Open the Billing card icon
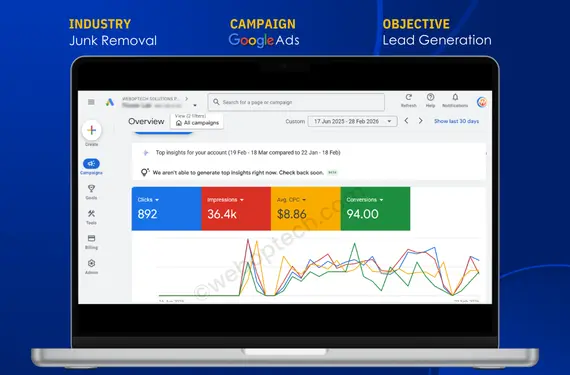Screen dimensions: 570x375 click(91, 238)
